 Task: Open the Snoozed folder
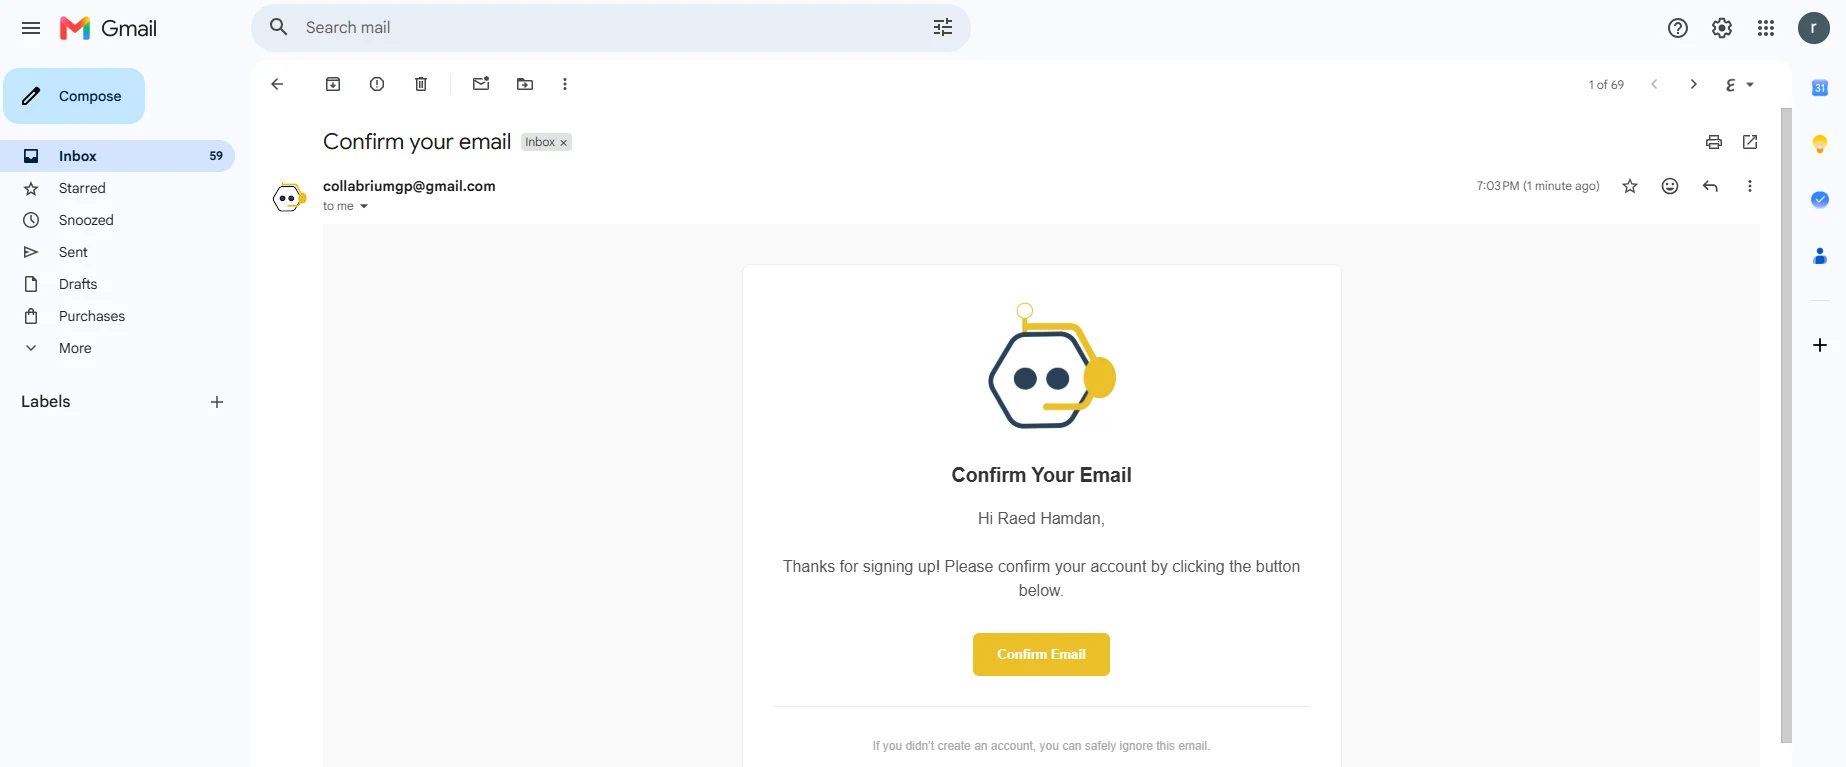(118, 220)
